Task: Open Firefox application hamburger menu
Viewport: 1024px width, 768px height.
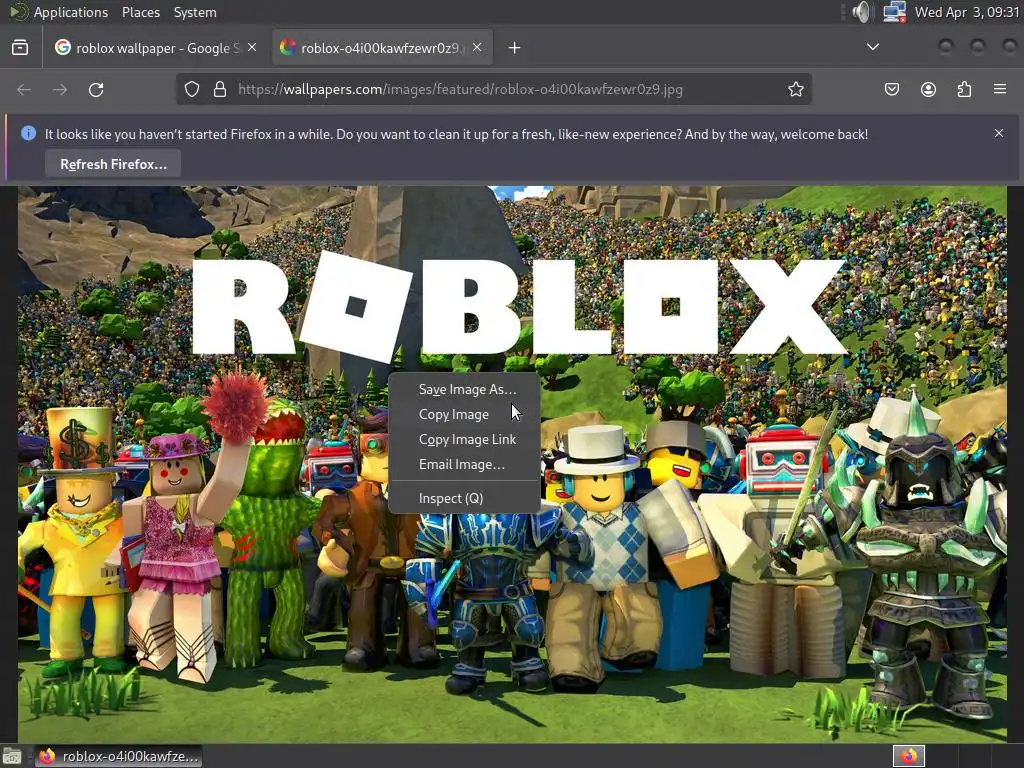Action: pyautogui.click(x=1000, y=89)
